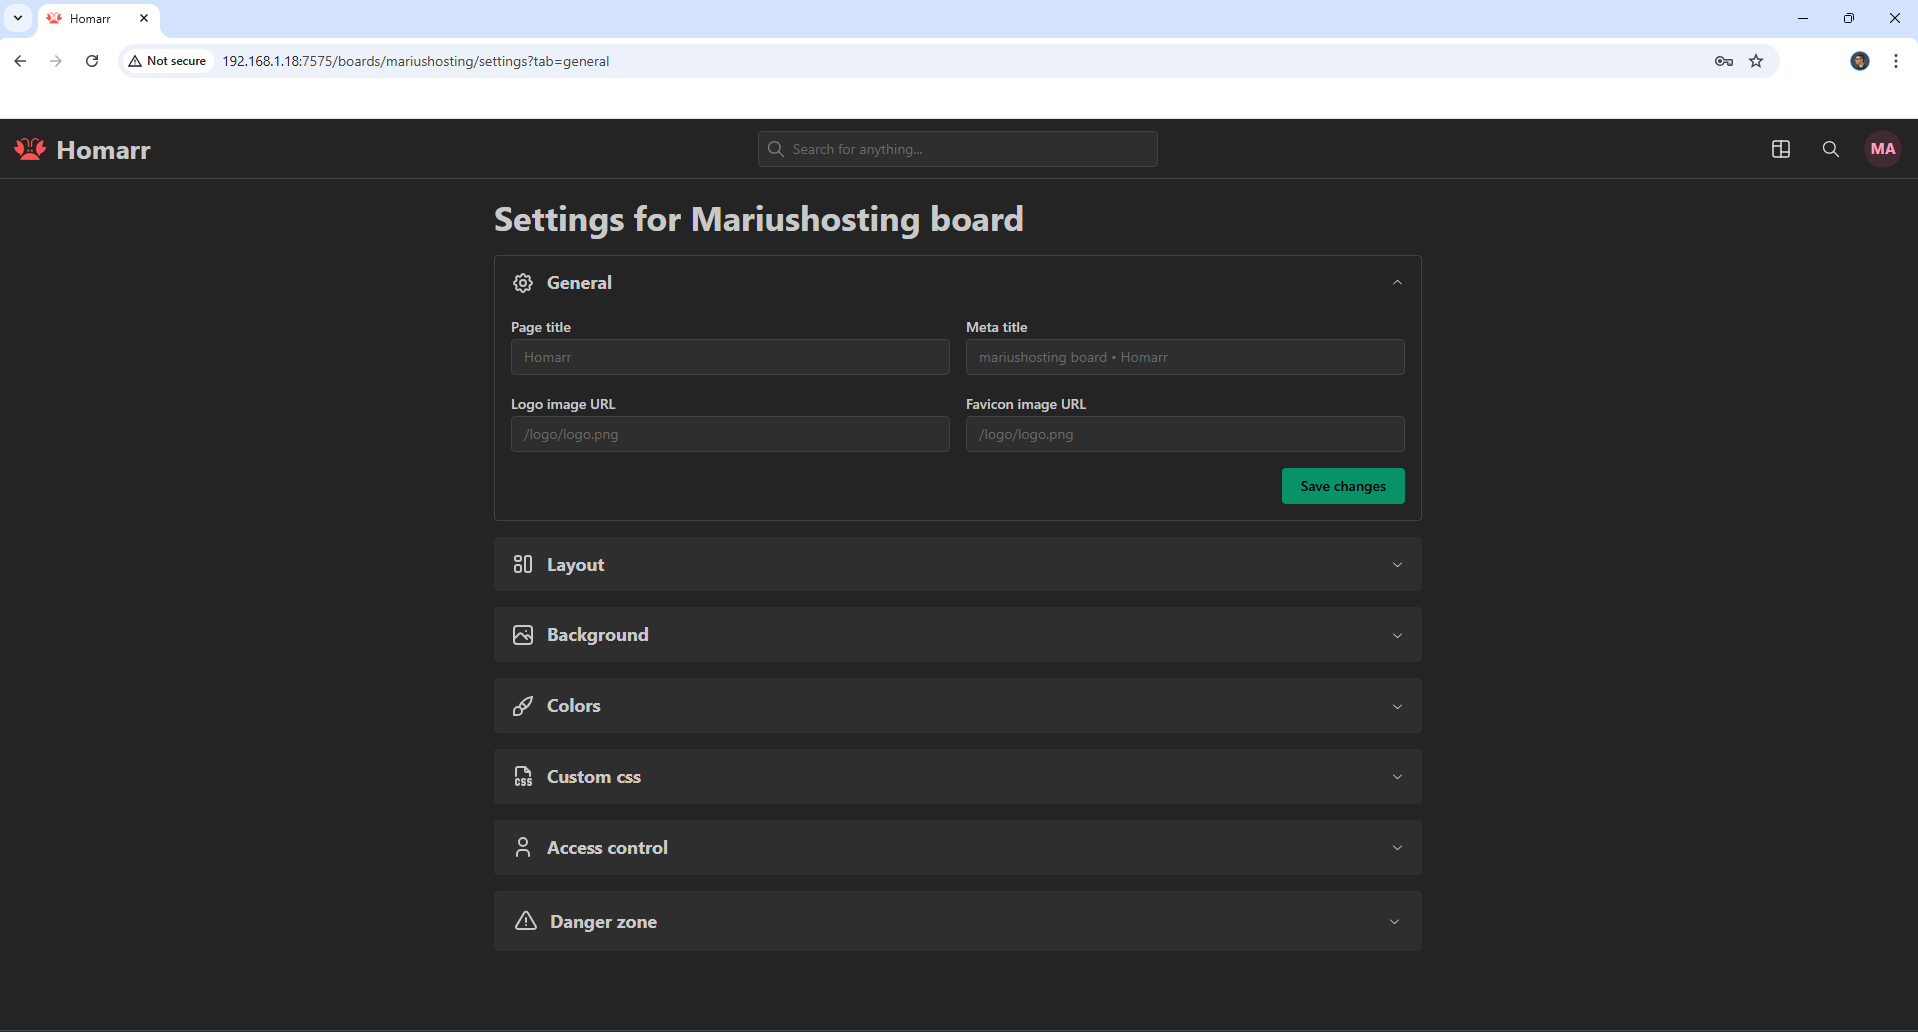The height and width of the screenshot is (1032, 1918).
Task: Click the header magnifier search icon
Action: click(1831, 149)
